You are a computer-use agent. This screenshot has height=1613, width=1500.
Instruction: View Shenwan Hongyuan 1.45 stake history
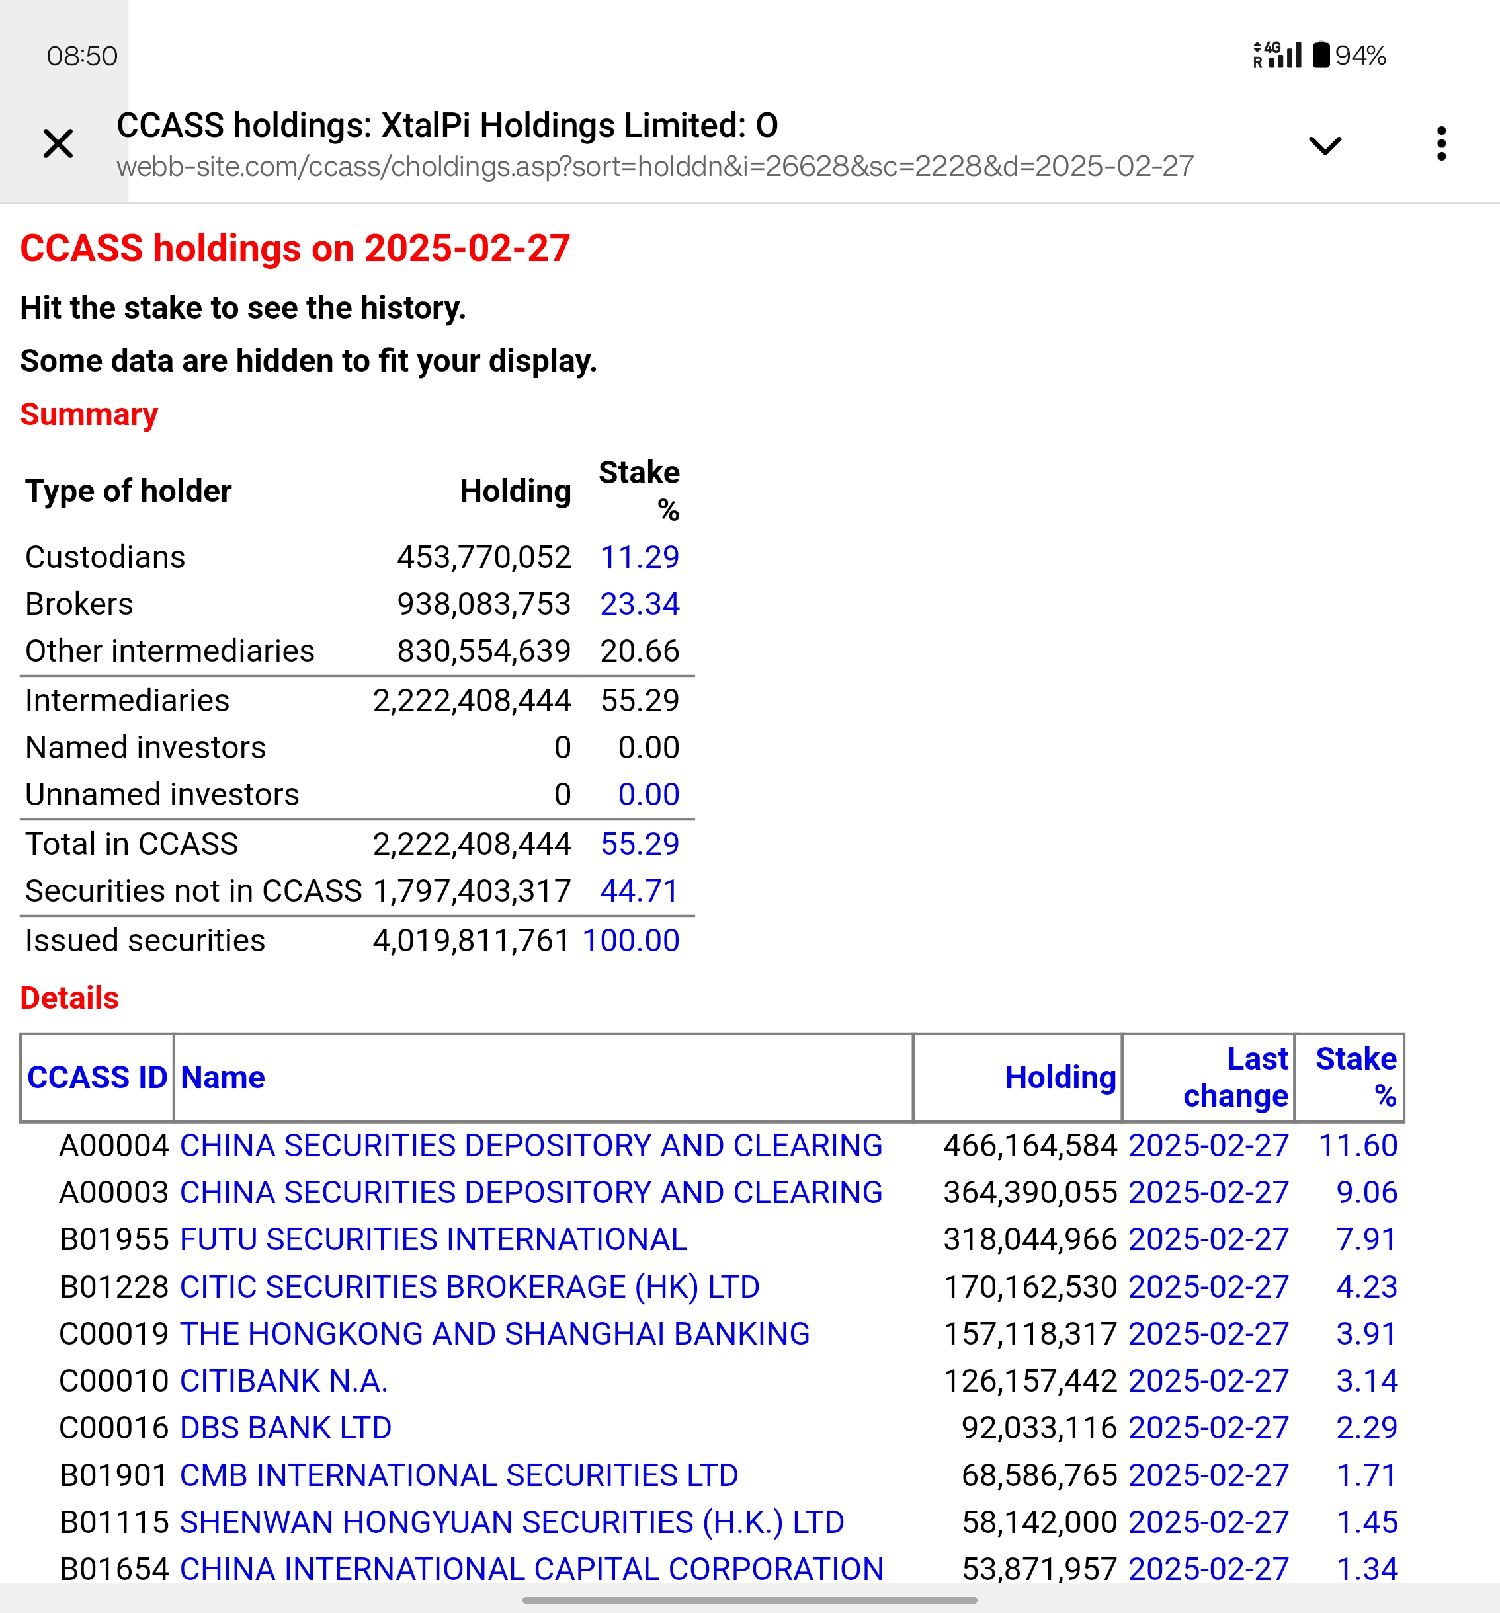point(1367,1522)
